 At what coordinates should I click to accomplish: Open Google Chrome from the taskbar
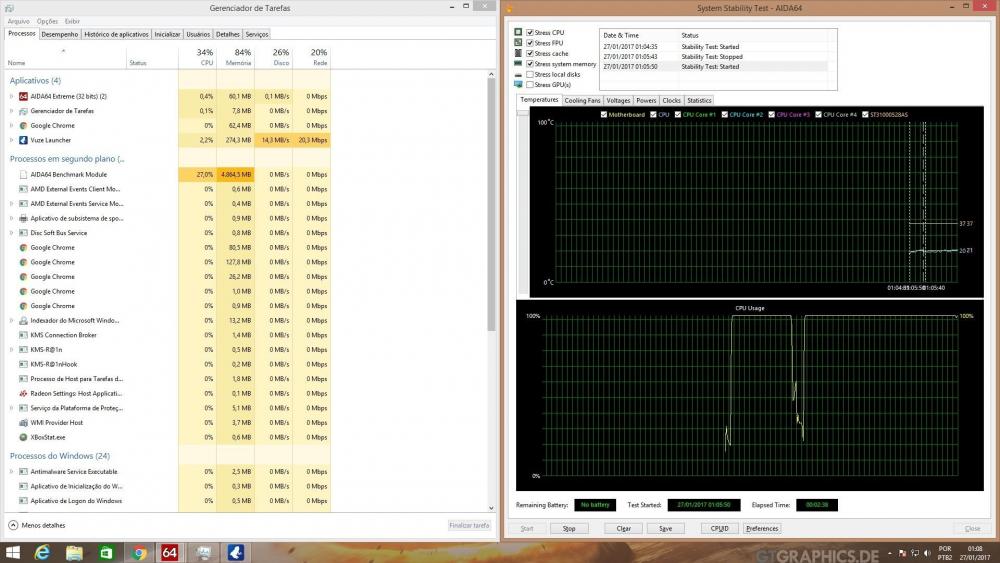click(139, 552)
